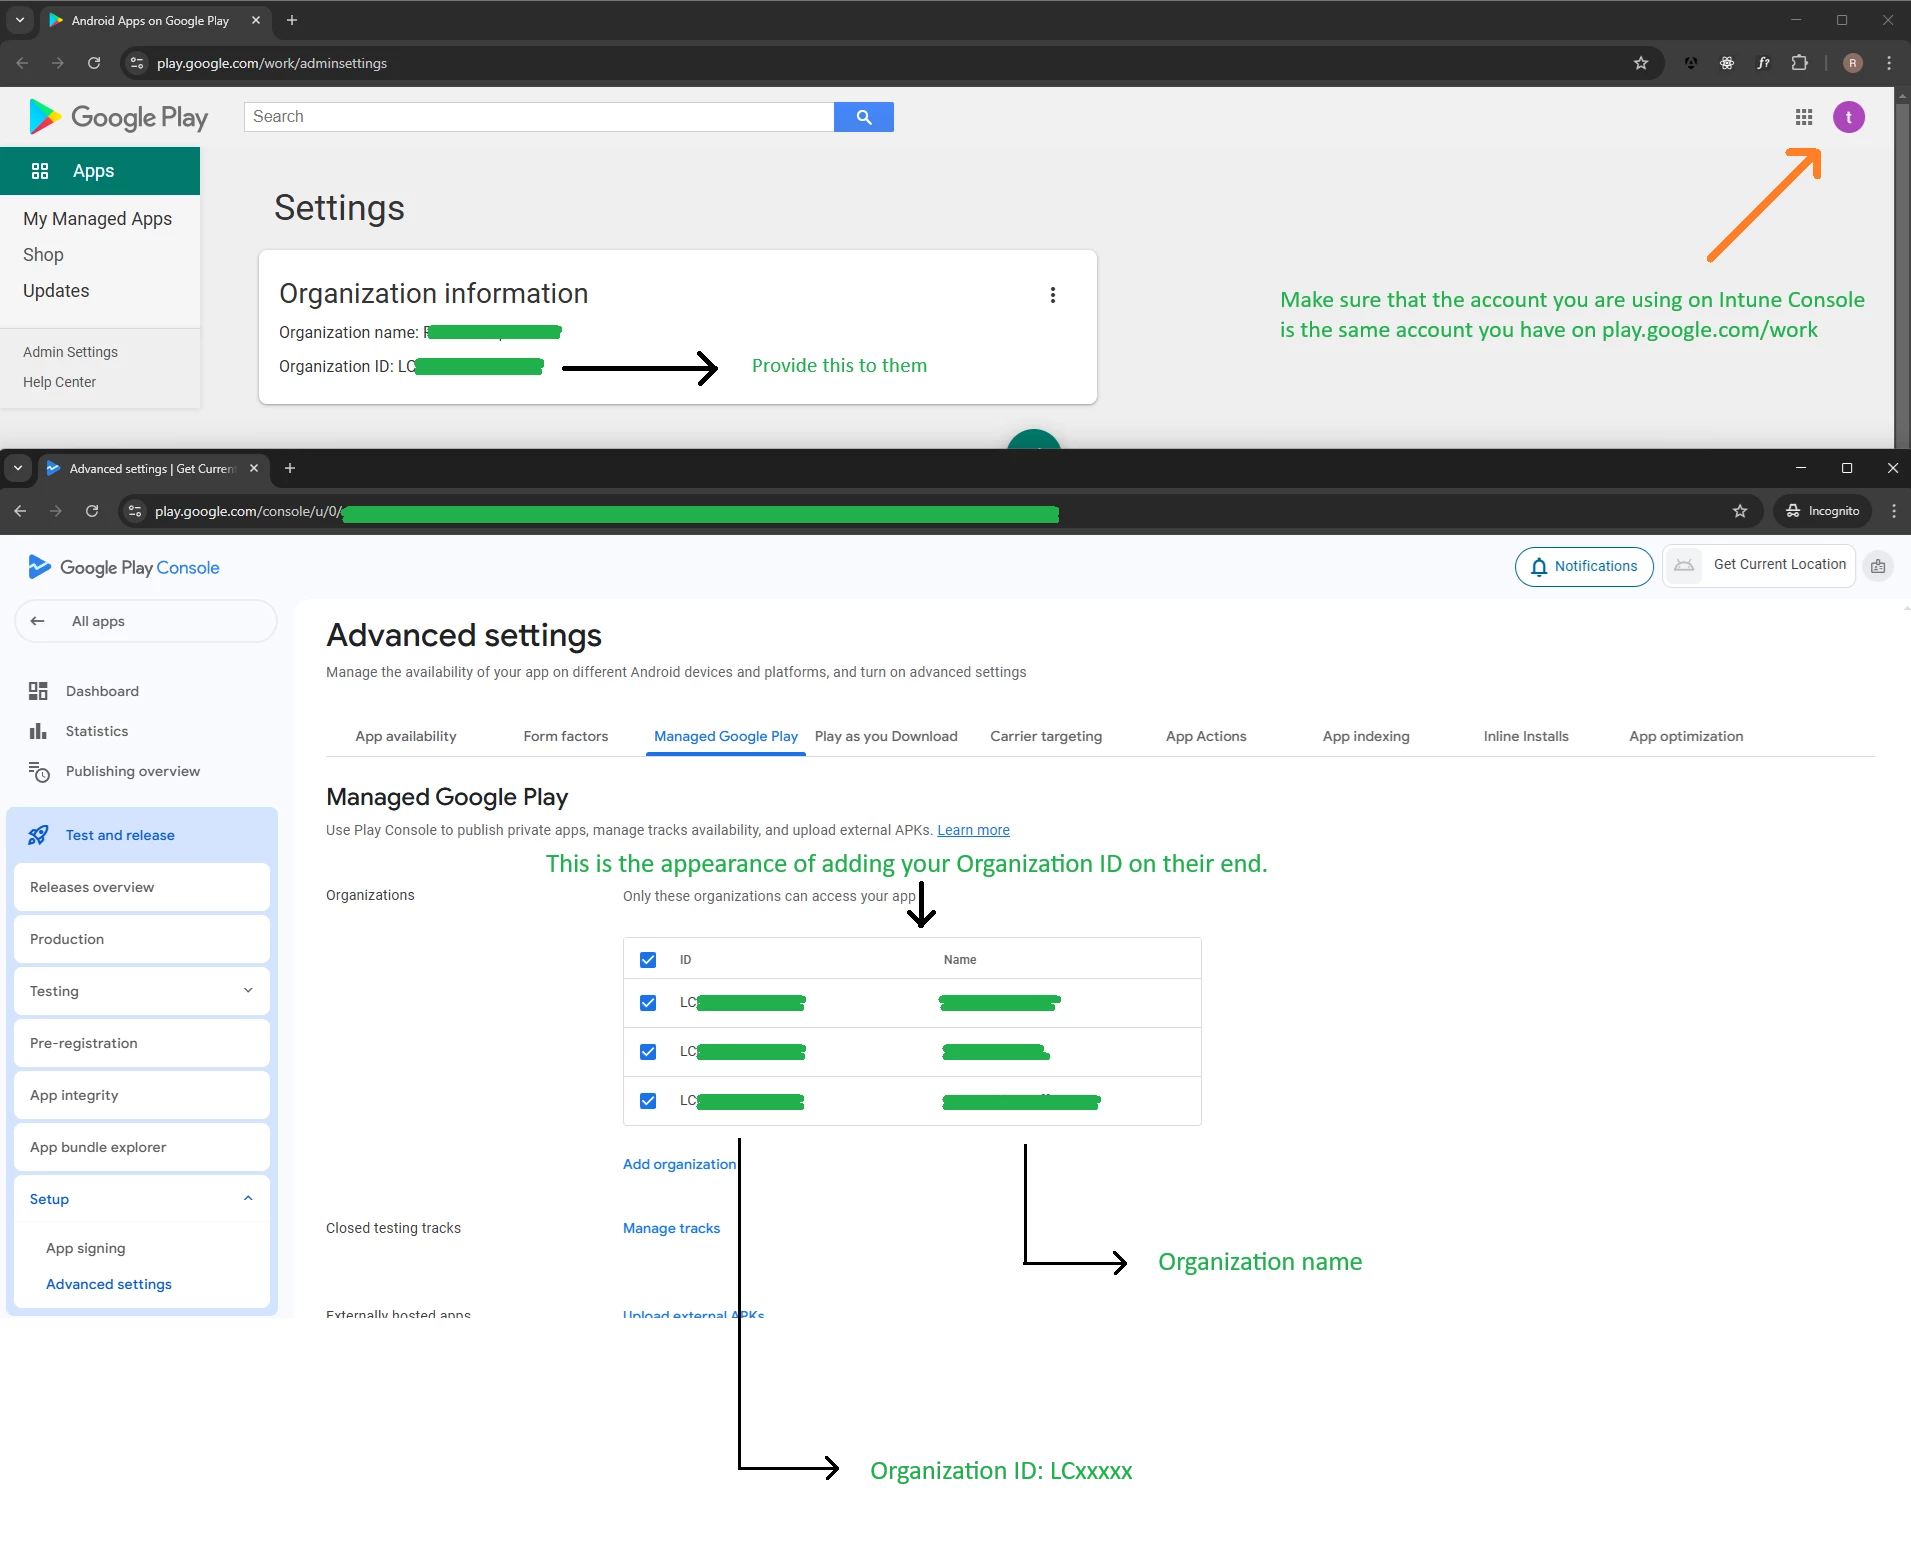Uncheck the third organization row checkbox

(x=648, y=1101)
